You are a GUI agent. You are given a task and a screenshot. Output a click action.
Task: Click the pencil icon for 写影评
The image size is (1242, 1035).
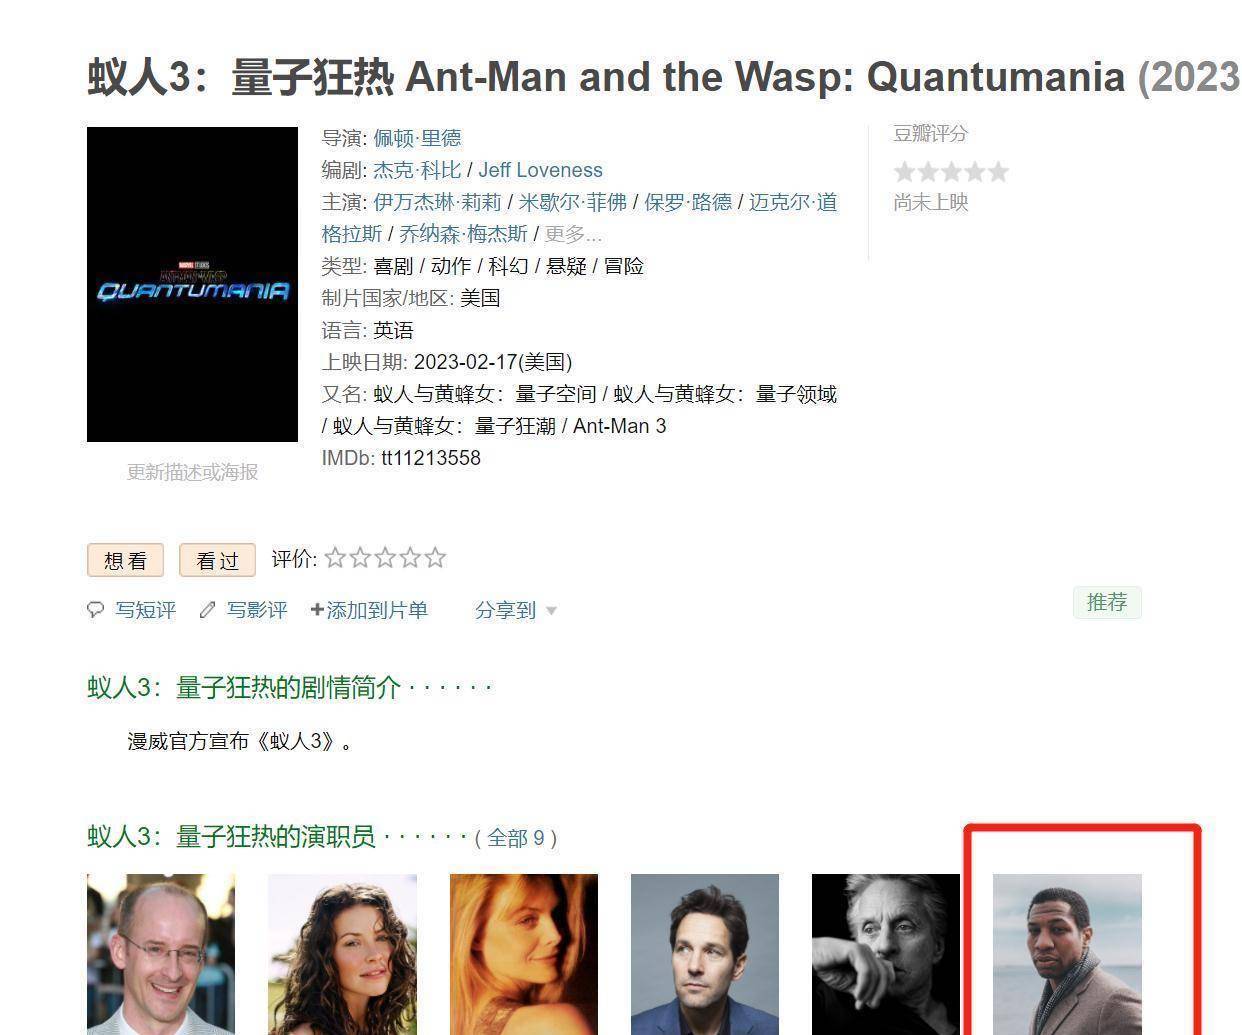pos(208,610)
